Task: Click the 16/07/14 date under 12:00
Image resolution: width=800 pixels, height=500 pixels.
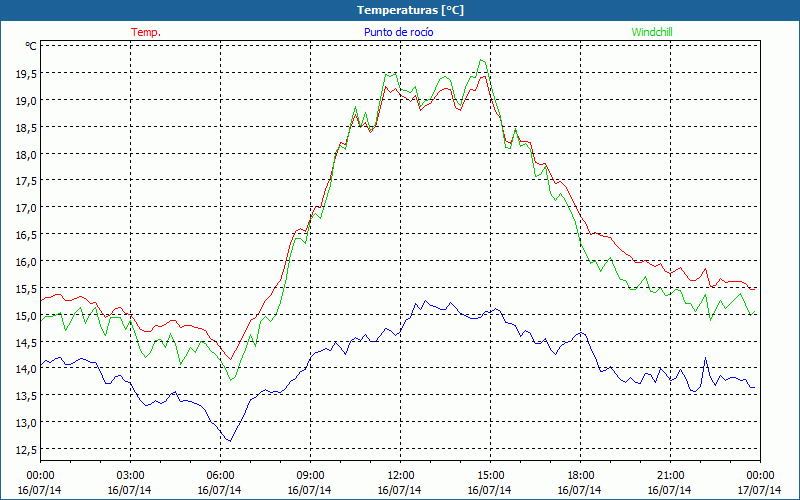Action: [x=399, y=490]
